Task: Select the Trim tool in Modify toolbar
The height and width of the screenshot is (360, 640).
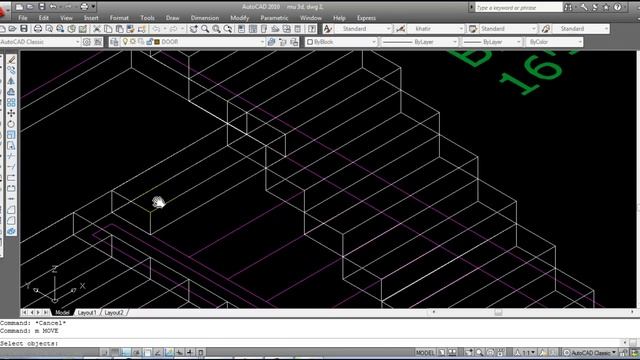Action: pyautogui.click(x=11, y=156)
